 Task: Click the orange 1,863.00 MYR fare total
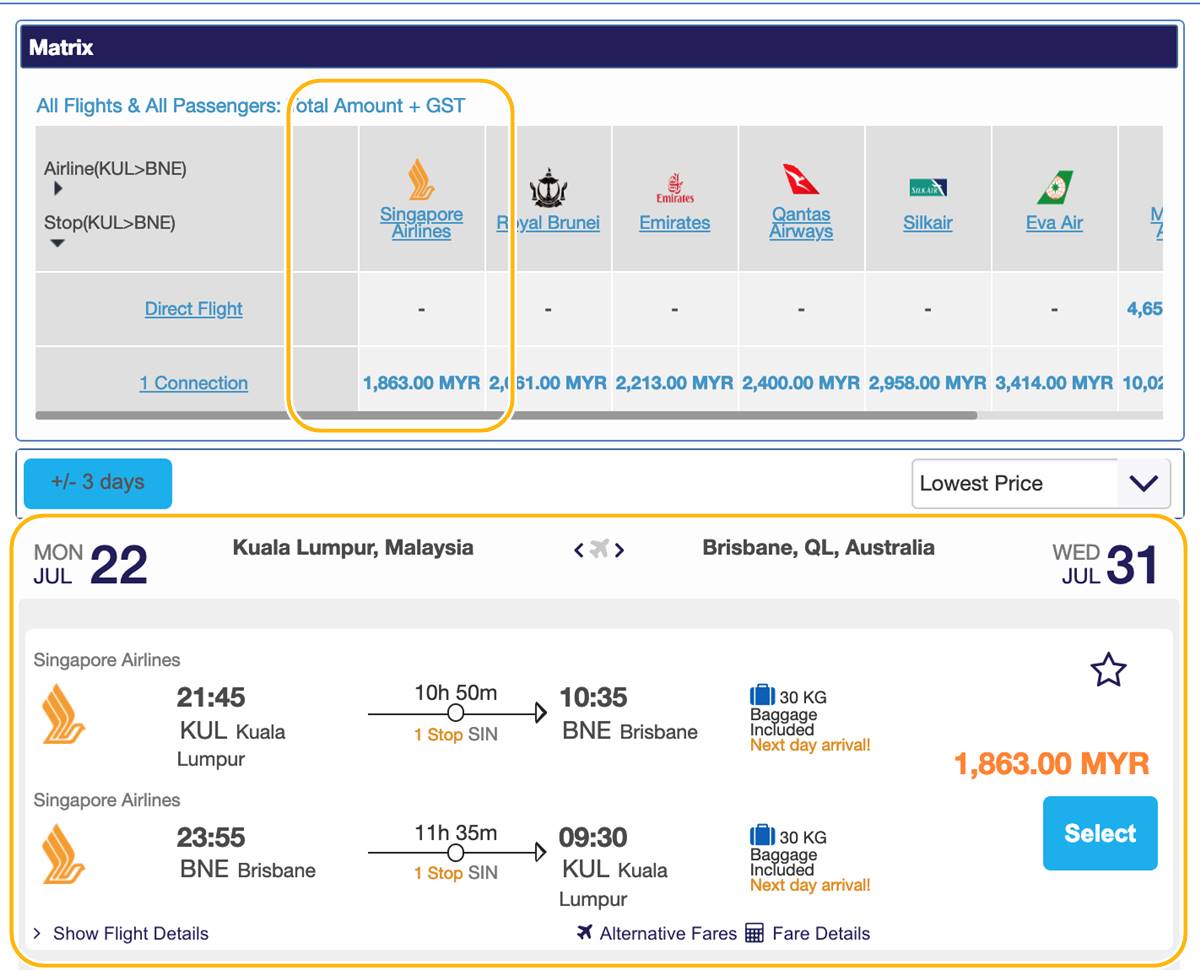click(x=1051, y=764)
